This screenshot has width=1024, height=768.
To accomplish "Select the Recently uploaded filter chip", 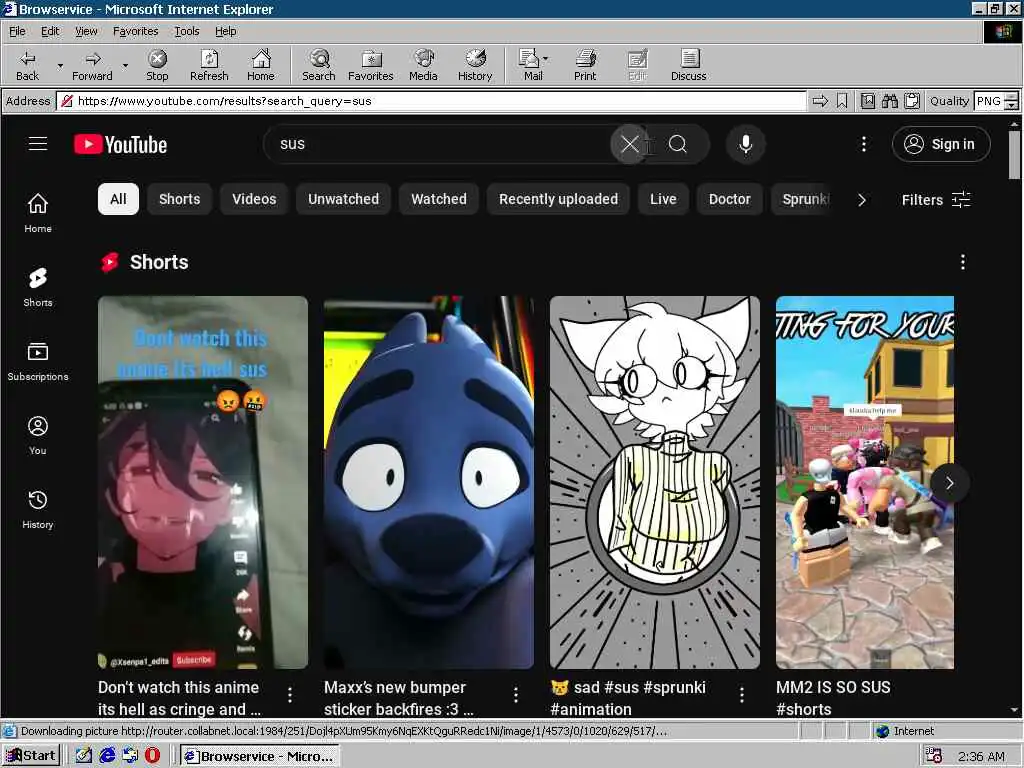I will click(x=558, y=199).
